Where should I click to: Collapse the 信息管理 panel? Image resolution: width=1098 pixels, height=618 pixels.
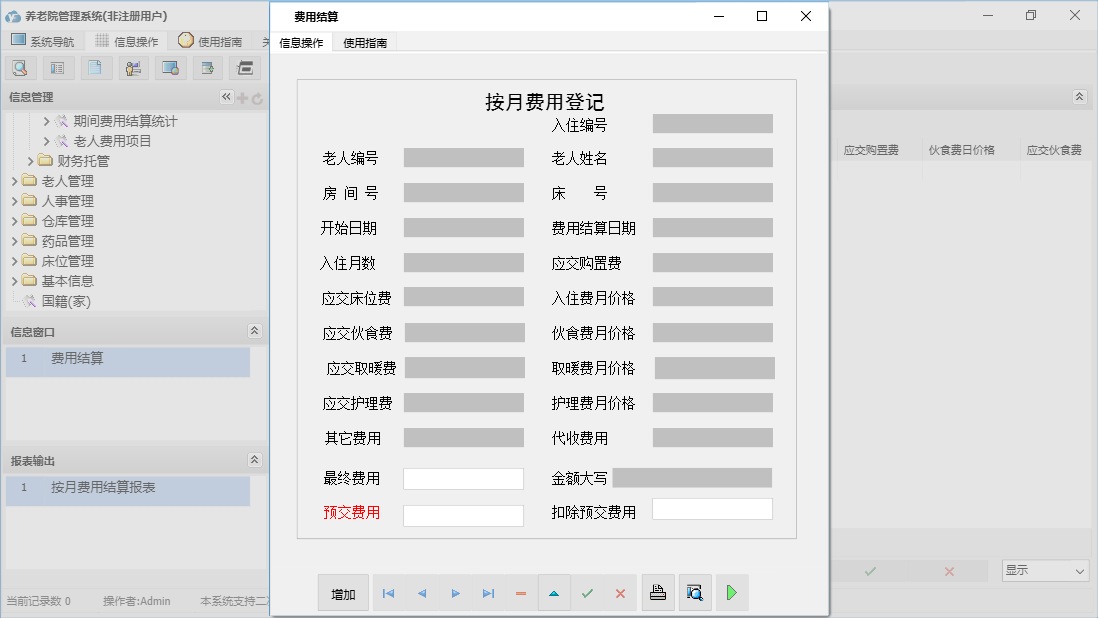(x=225, y=97)
